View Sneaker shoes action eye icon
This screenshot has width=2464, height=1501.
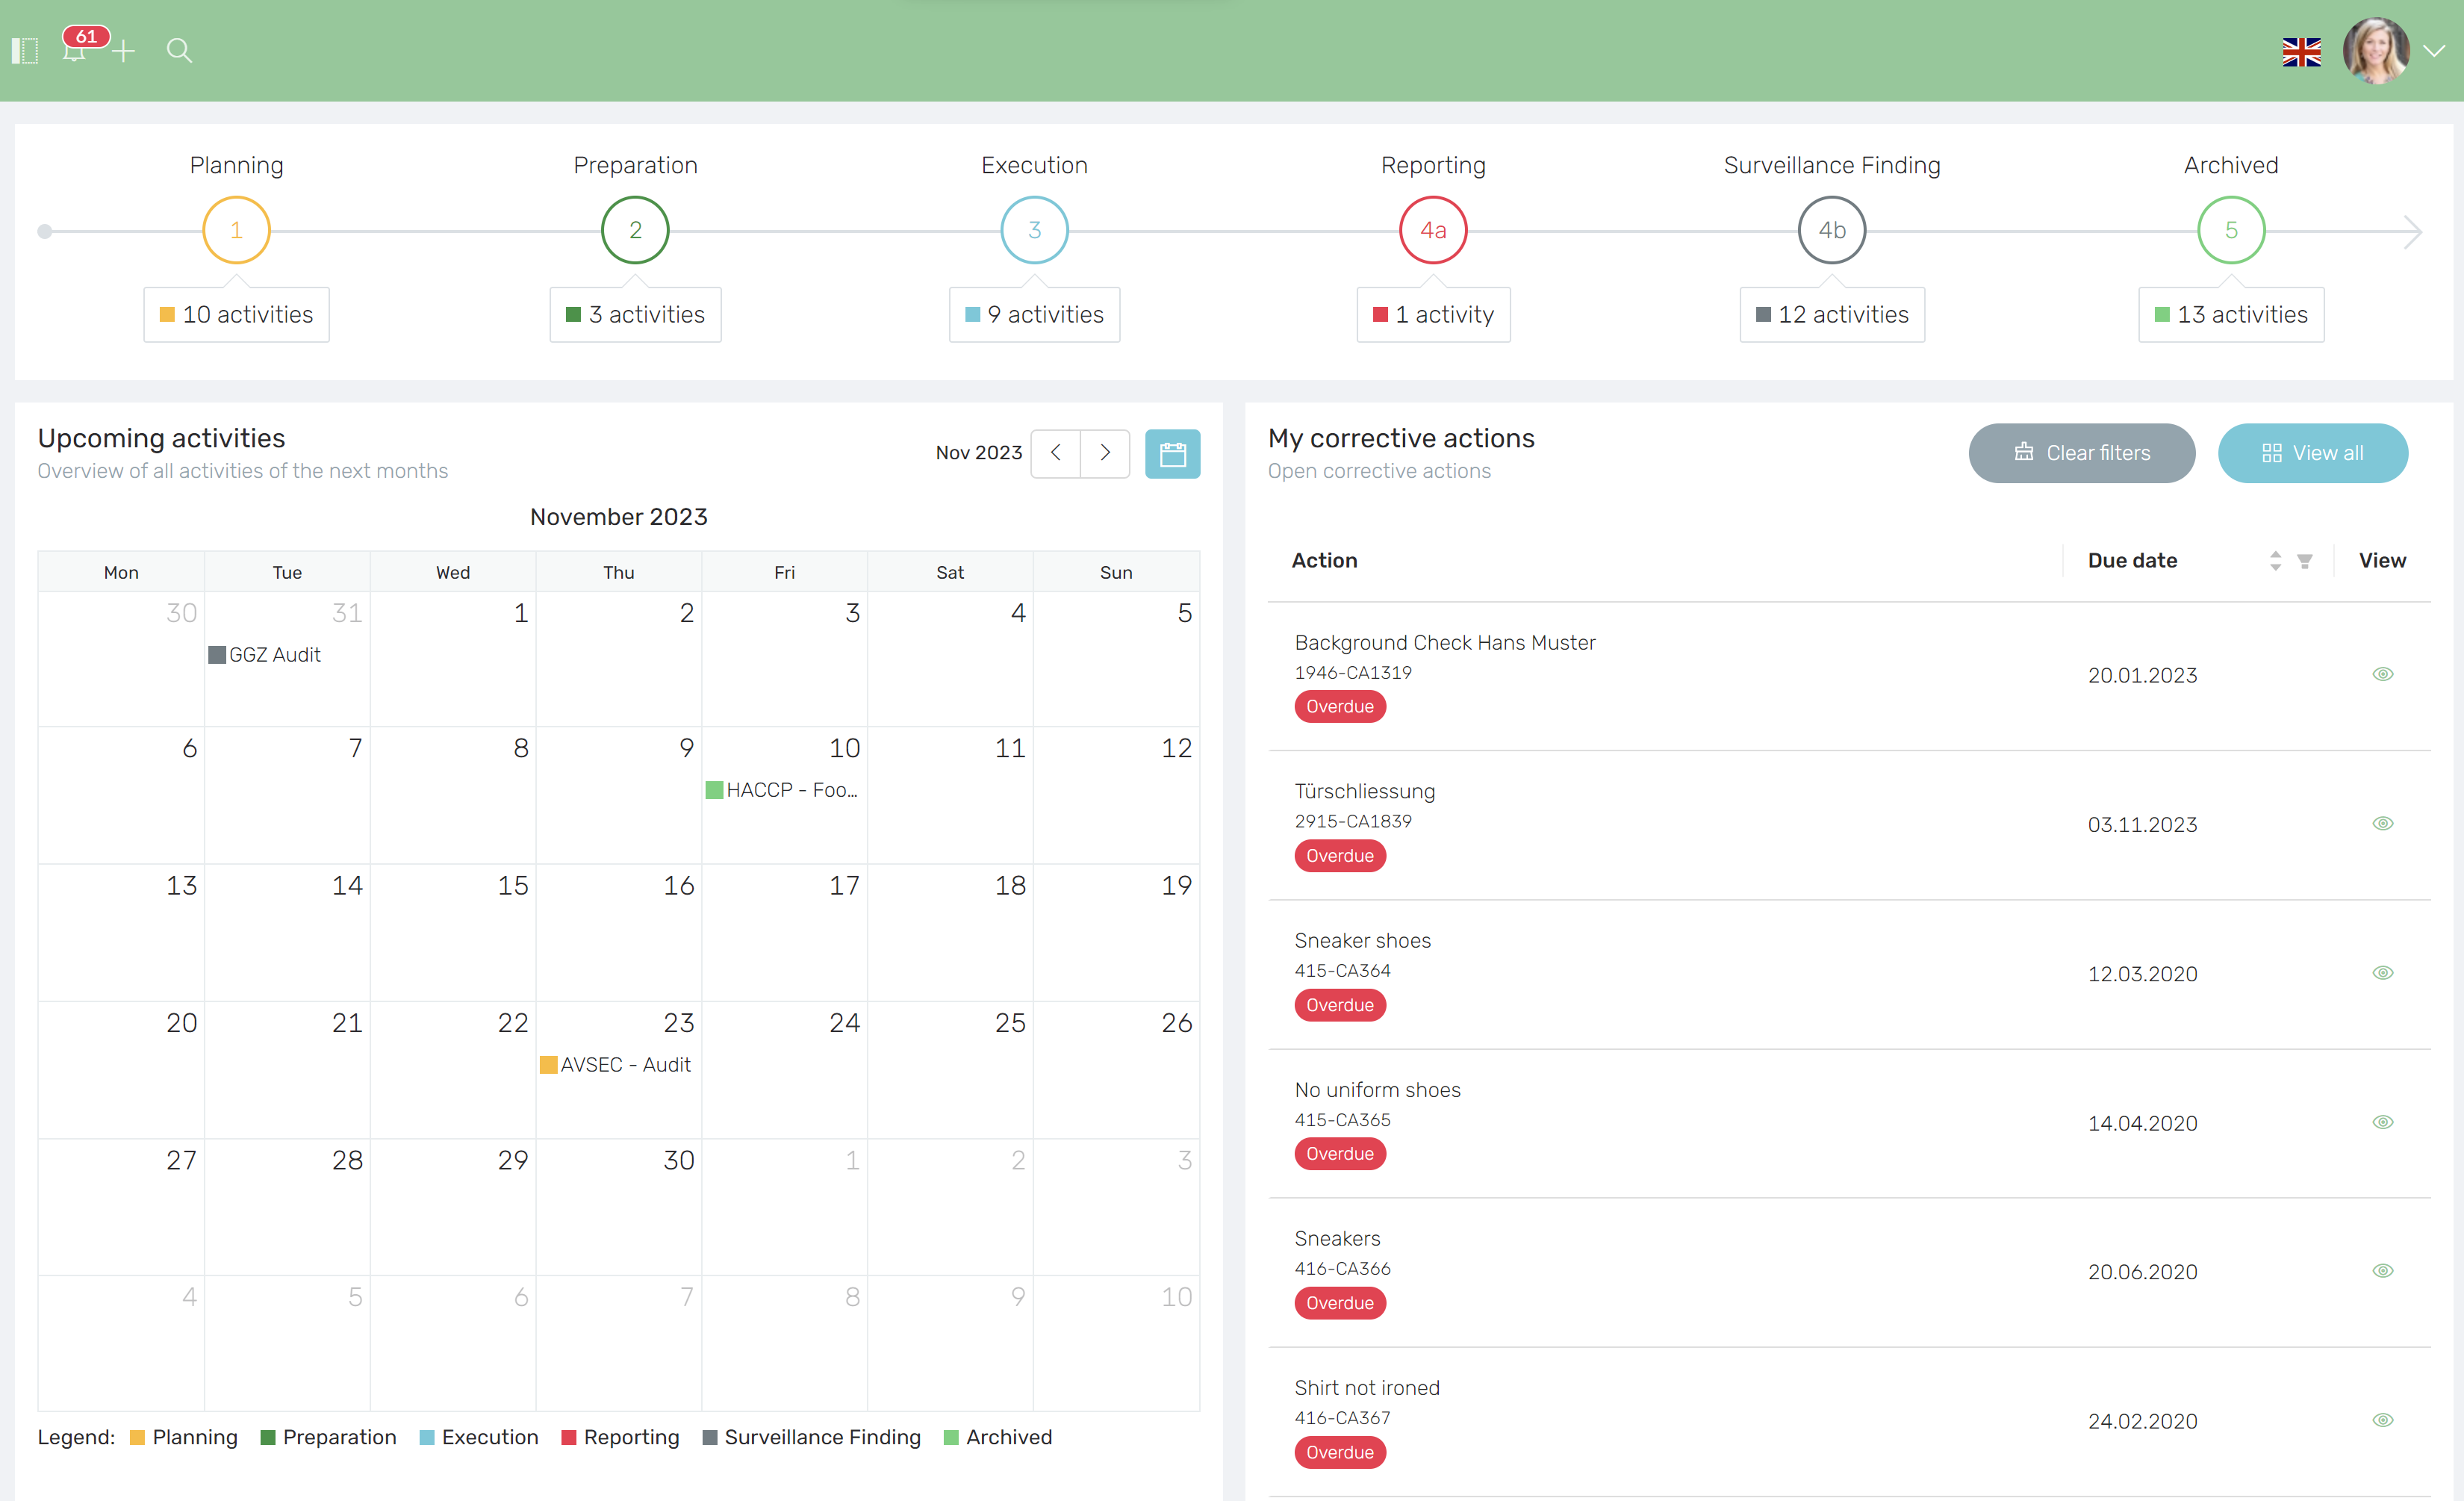[2383, 973]
